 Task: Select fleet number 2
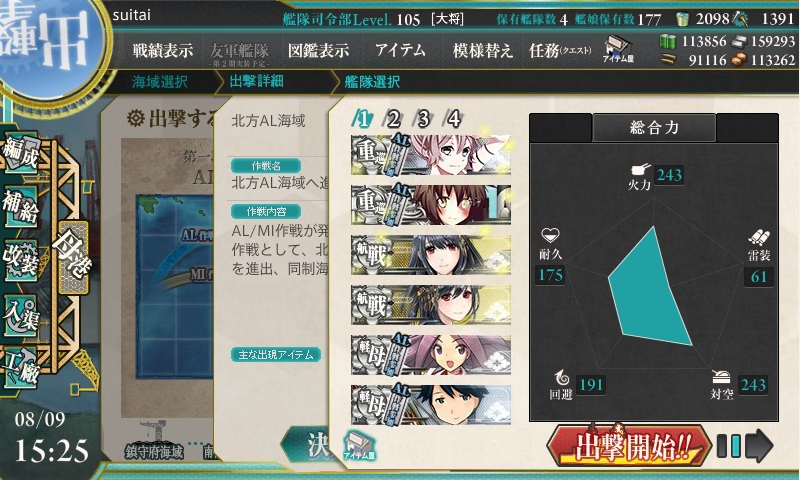coord(393,120)
